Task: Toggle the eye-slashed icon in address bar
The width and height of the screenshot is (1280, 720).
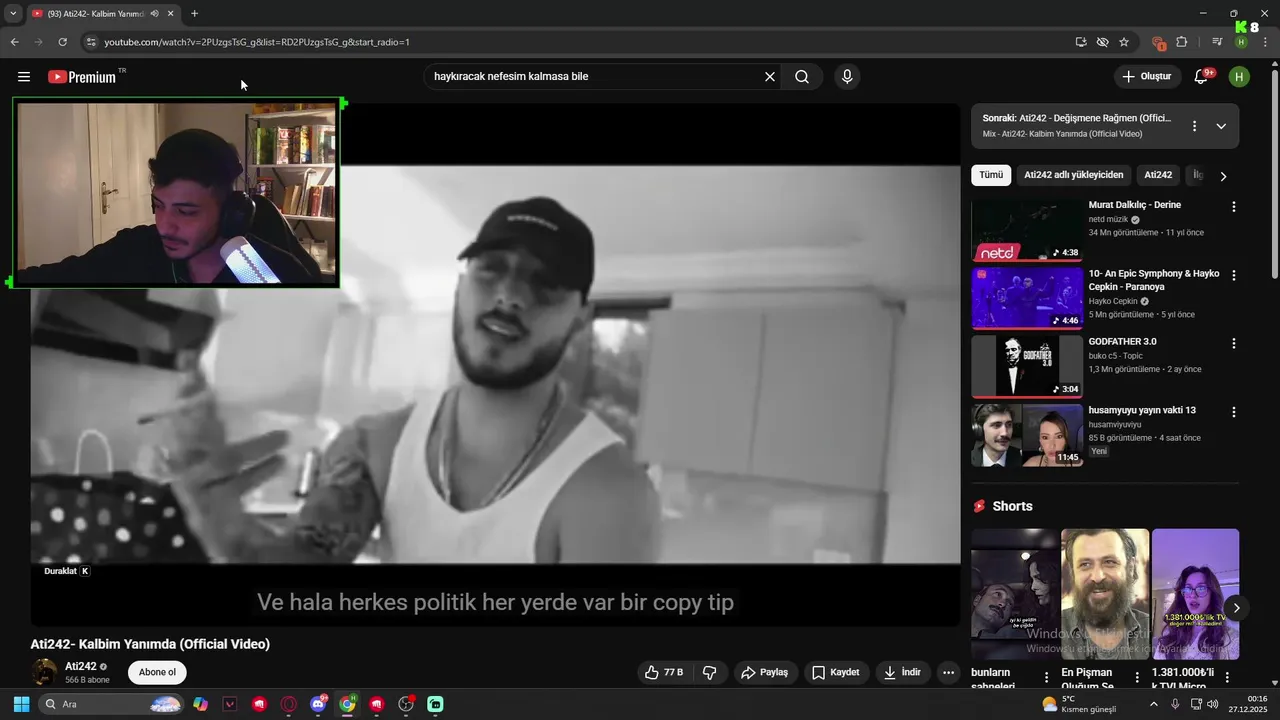Action: point(1102,42)
